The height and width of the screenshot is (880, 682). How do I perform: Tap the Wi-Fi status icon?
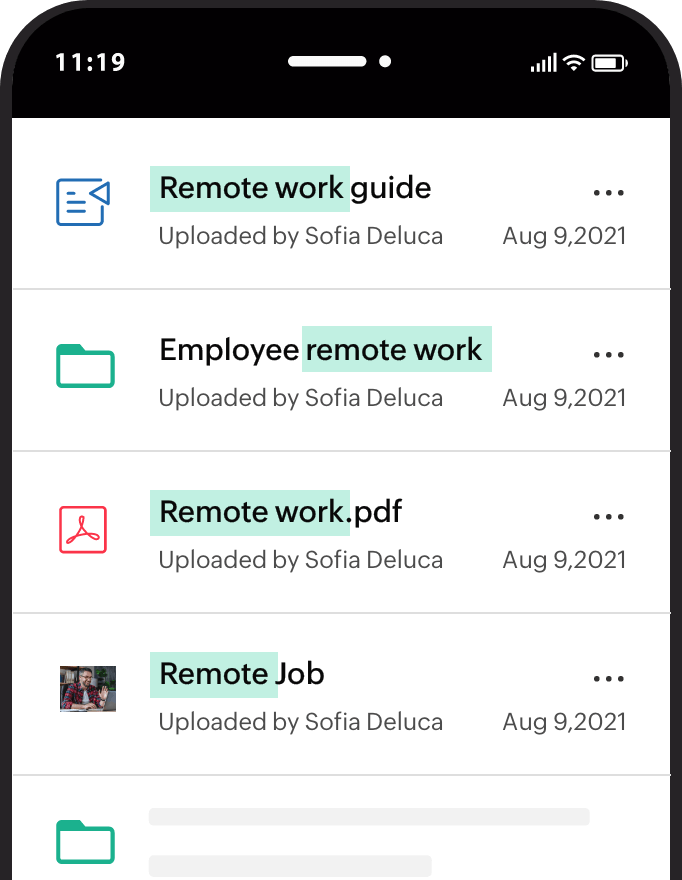[x=573, y=63]
